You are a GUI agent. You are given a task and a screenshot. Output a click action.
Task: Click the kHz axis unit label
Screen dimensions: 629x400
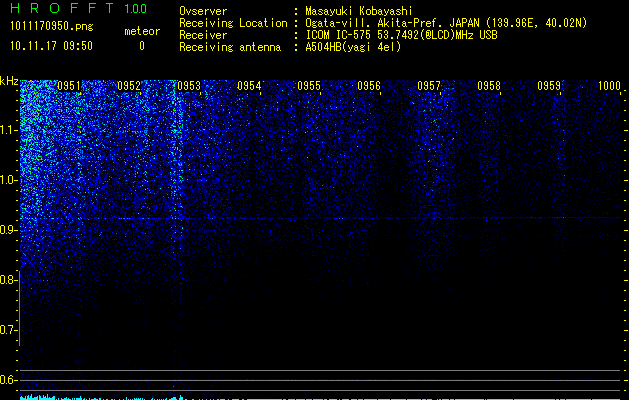tap(9, 81)
